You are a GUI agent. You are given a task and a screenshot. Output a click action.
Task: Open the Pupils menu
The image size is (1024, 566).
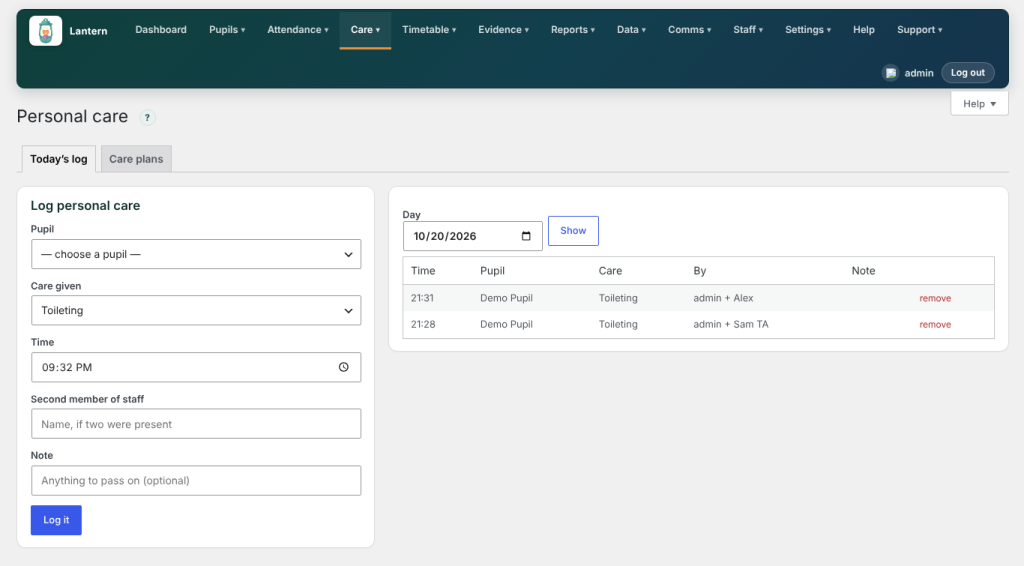click(227, 29)
